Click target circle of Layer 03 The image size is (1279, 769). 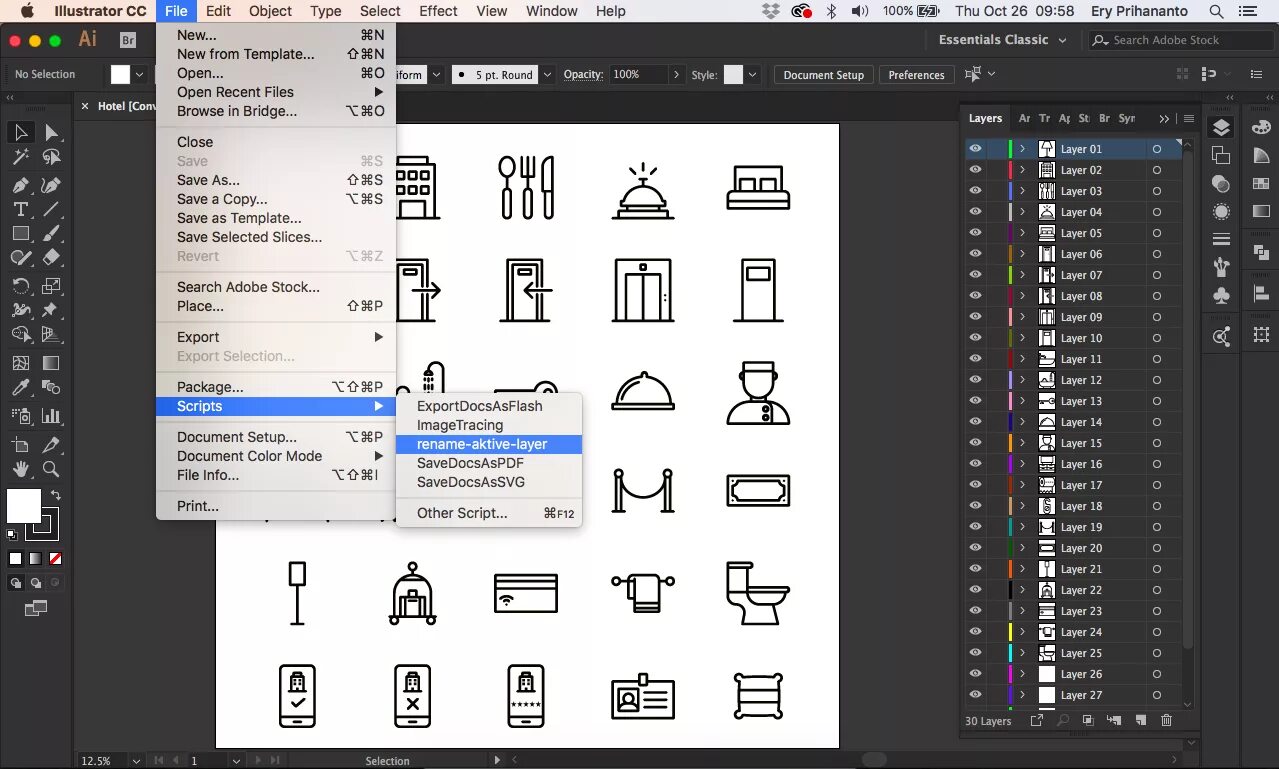click(1157, 191)
